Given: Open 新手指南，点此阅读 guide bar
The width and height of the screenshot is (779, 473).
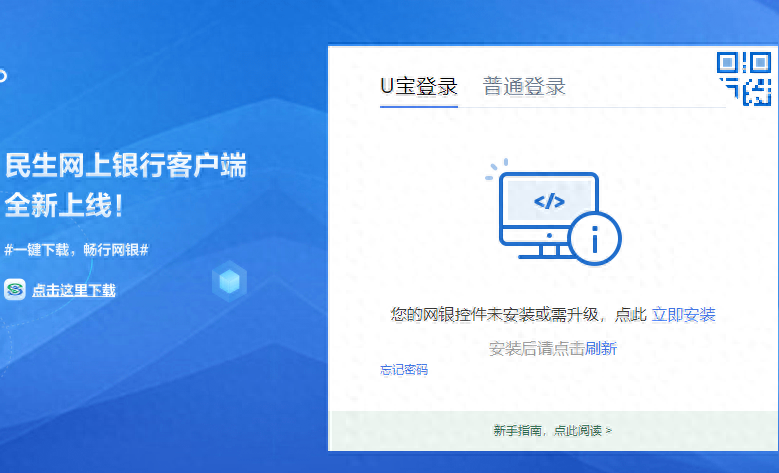Looking at the screenshot, I should pos(552,430).
